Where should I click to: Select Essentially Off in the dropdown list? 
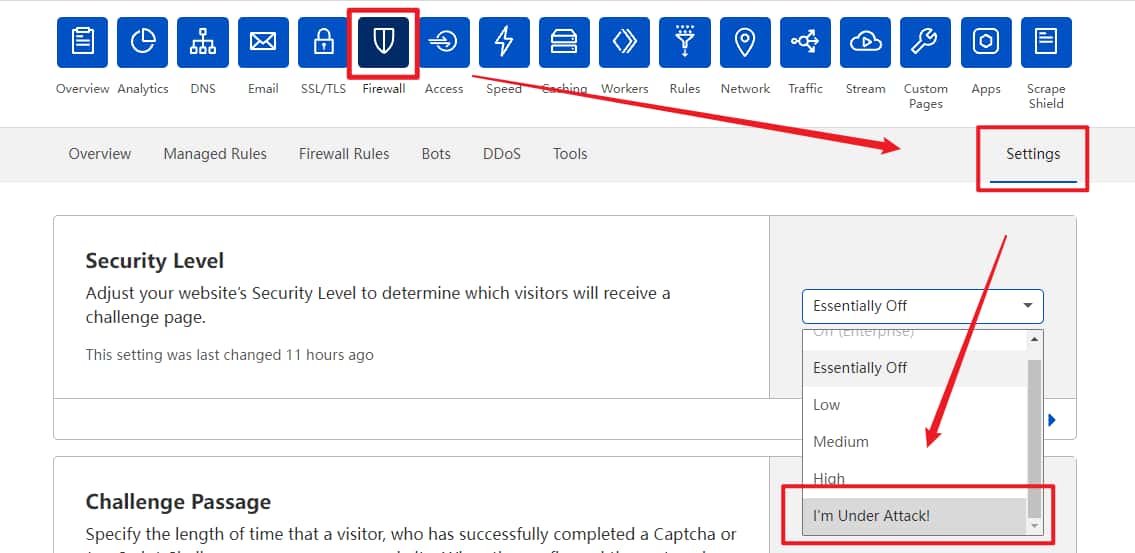tap(915, 368)
